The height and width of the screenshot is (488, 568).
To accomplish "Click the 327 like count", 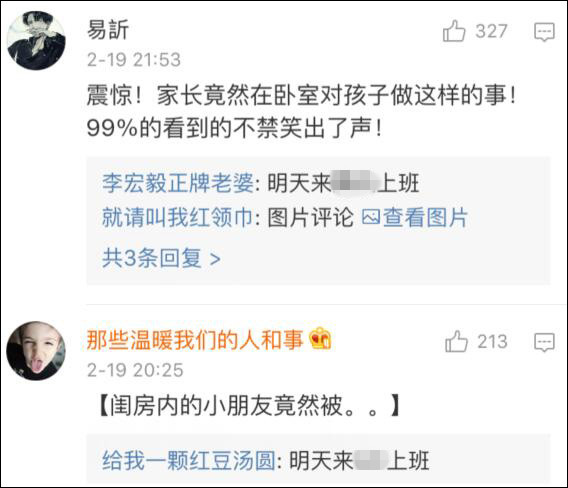I will (491, 31).
